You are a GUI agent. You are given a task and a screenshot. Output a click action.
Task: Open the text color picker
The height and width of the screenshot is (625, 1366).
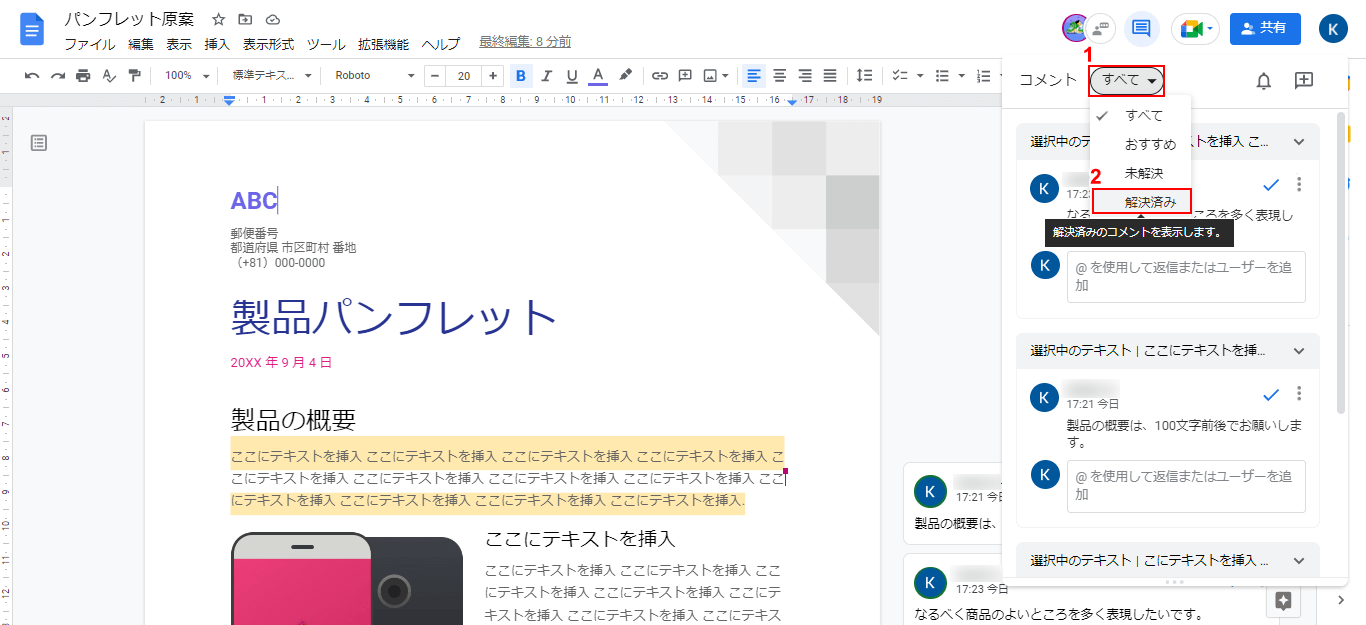click(x=598, y=75)
